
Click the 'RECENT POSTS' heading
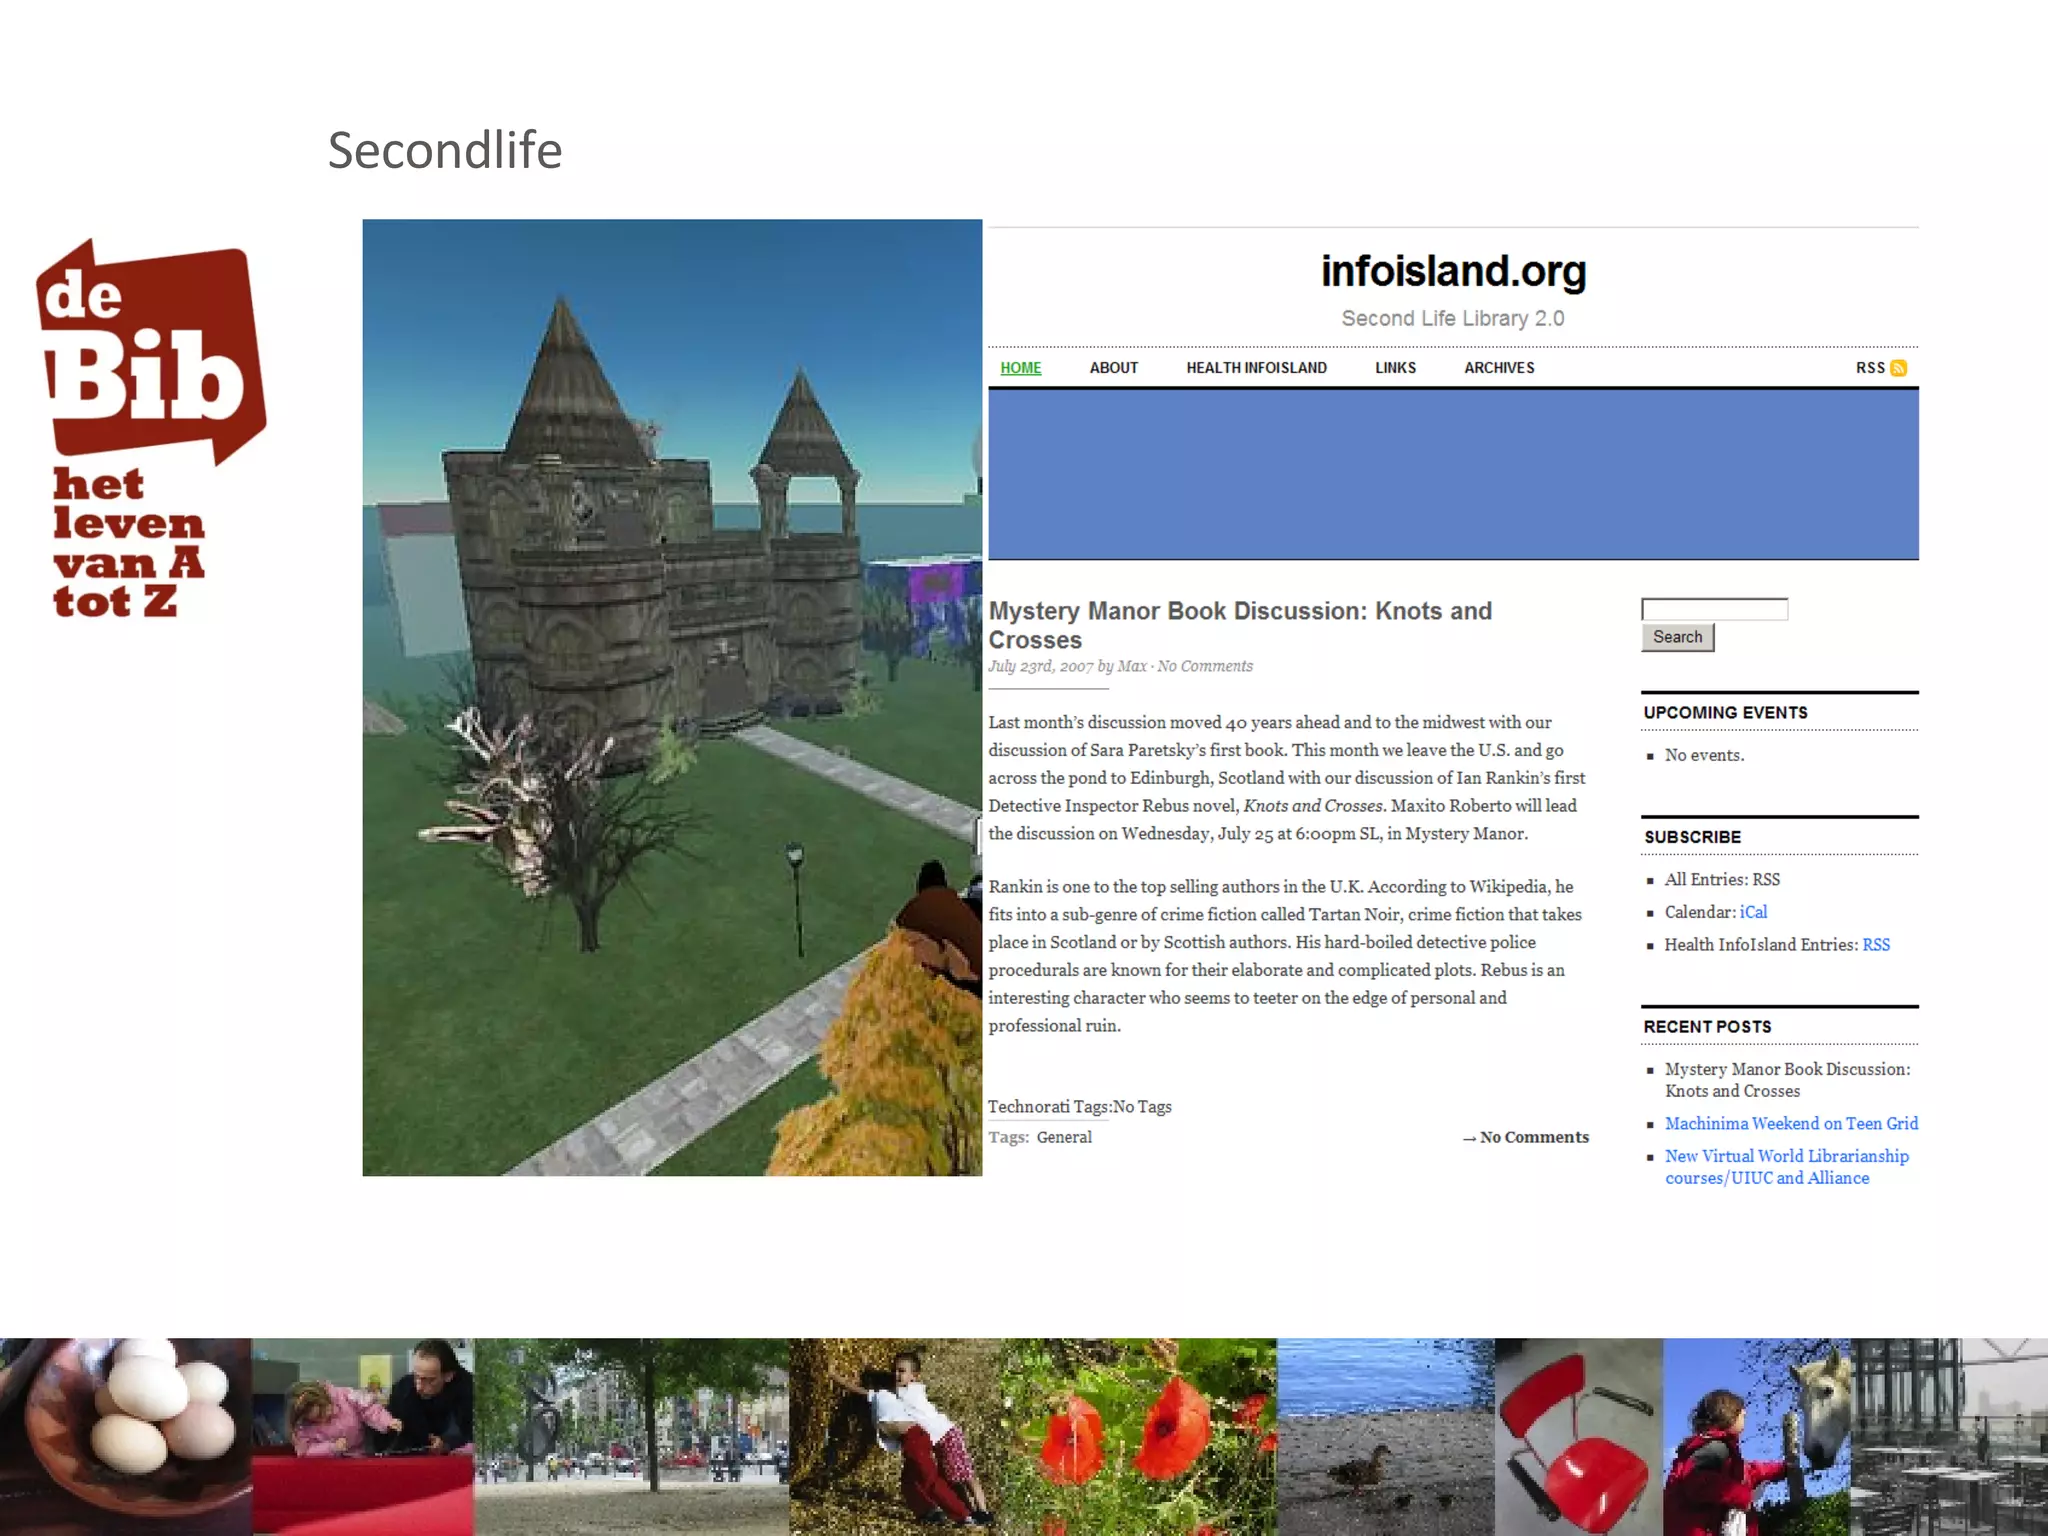tap(1707, 1027)
